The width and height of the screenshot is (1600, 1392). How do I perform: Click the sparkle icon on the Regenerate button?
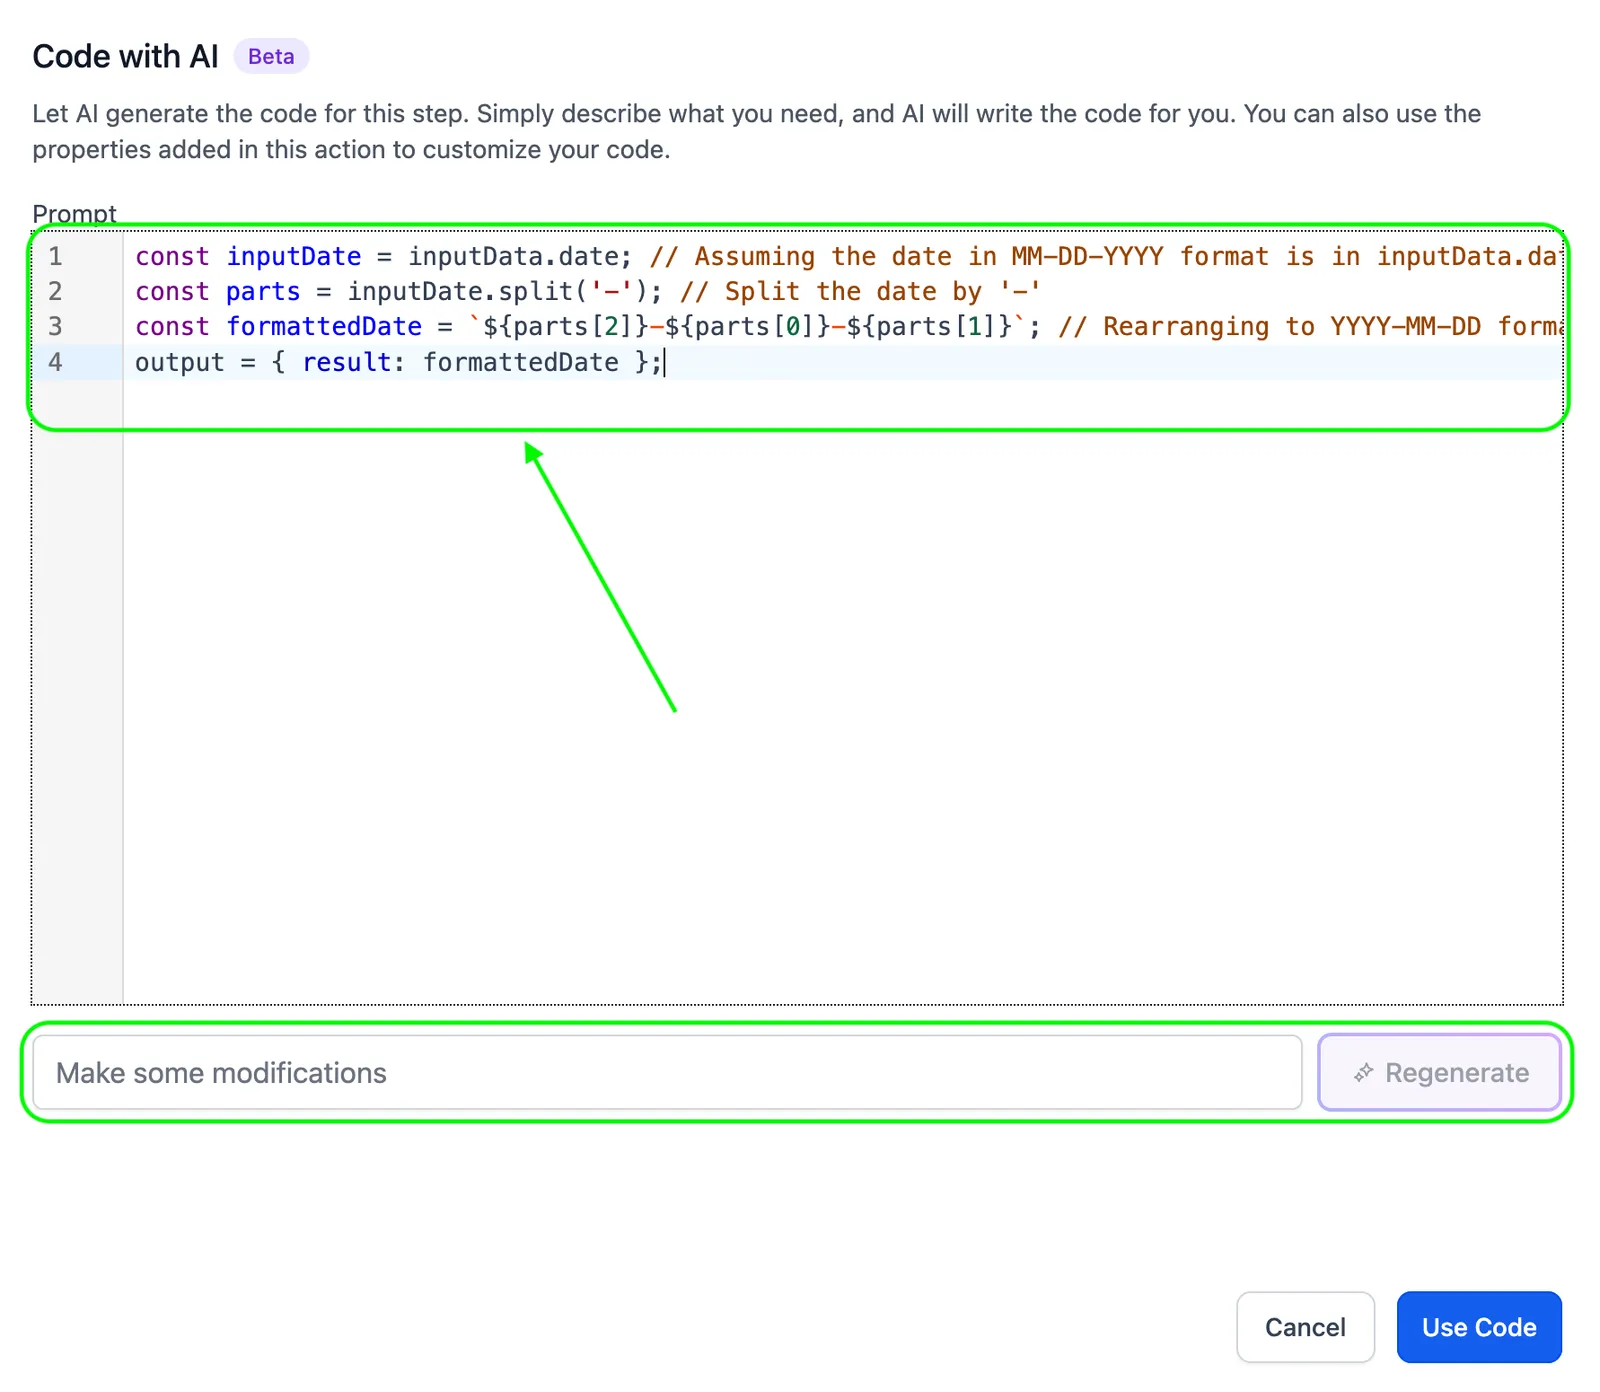point(1363,1073)
